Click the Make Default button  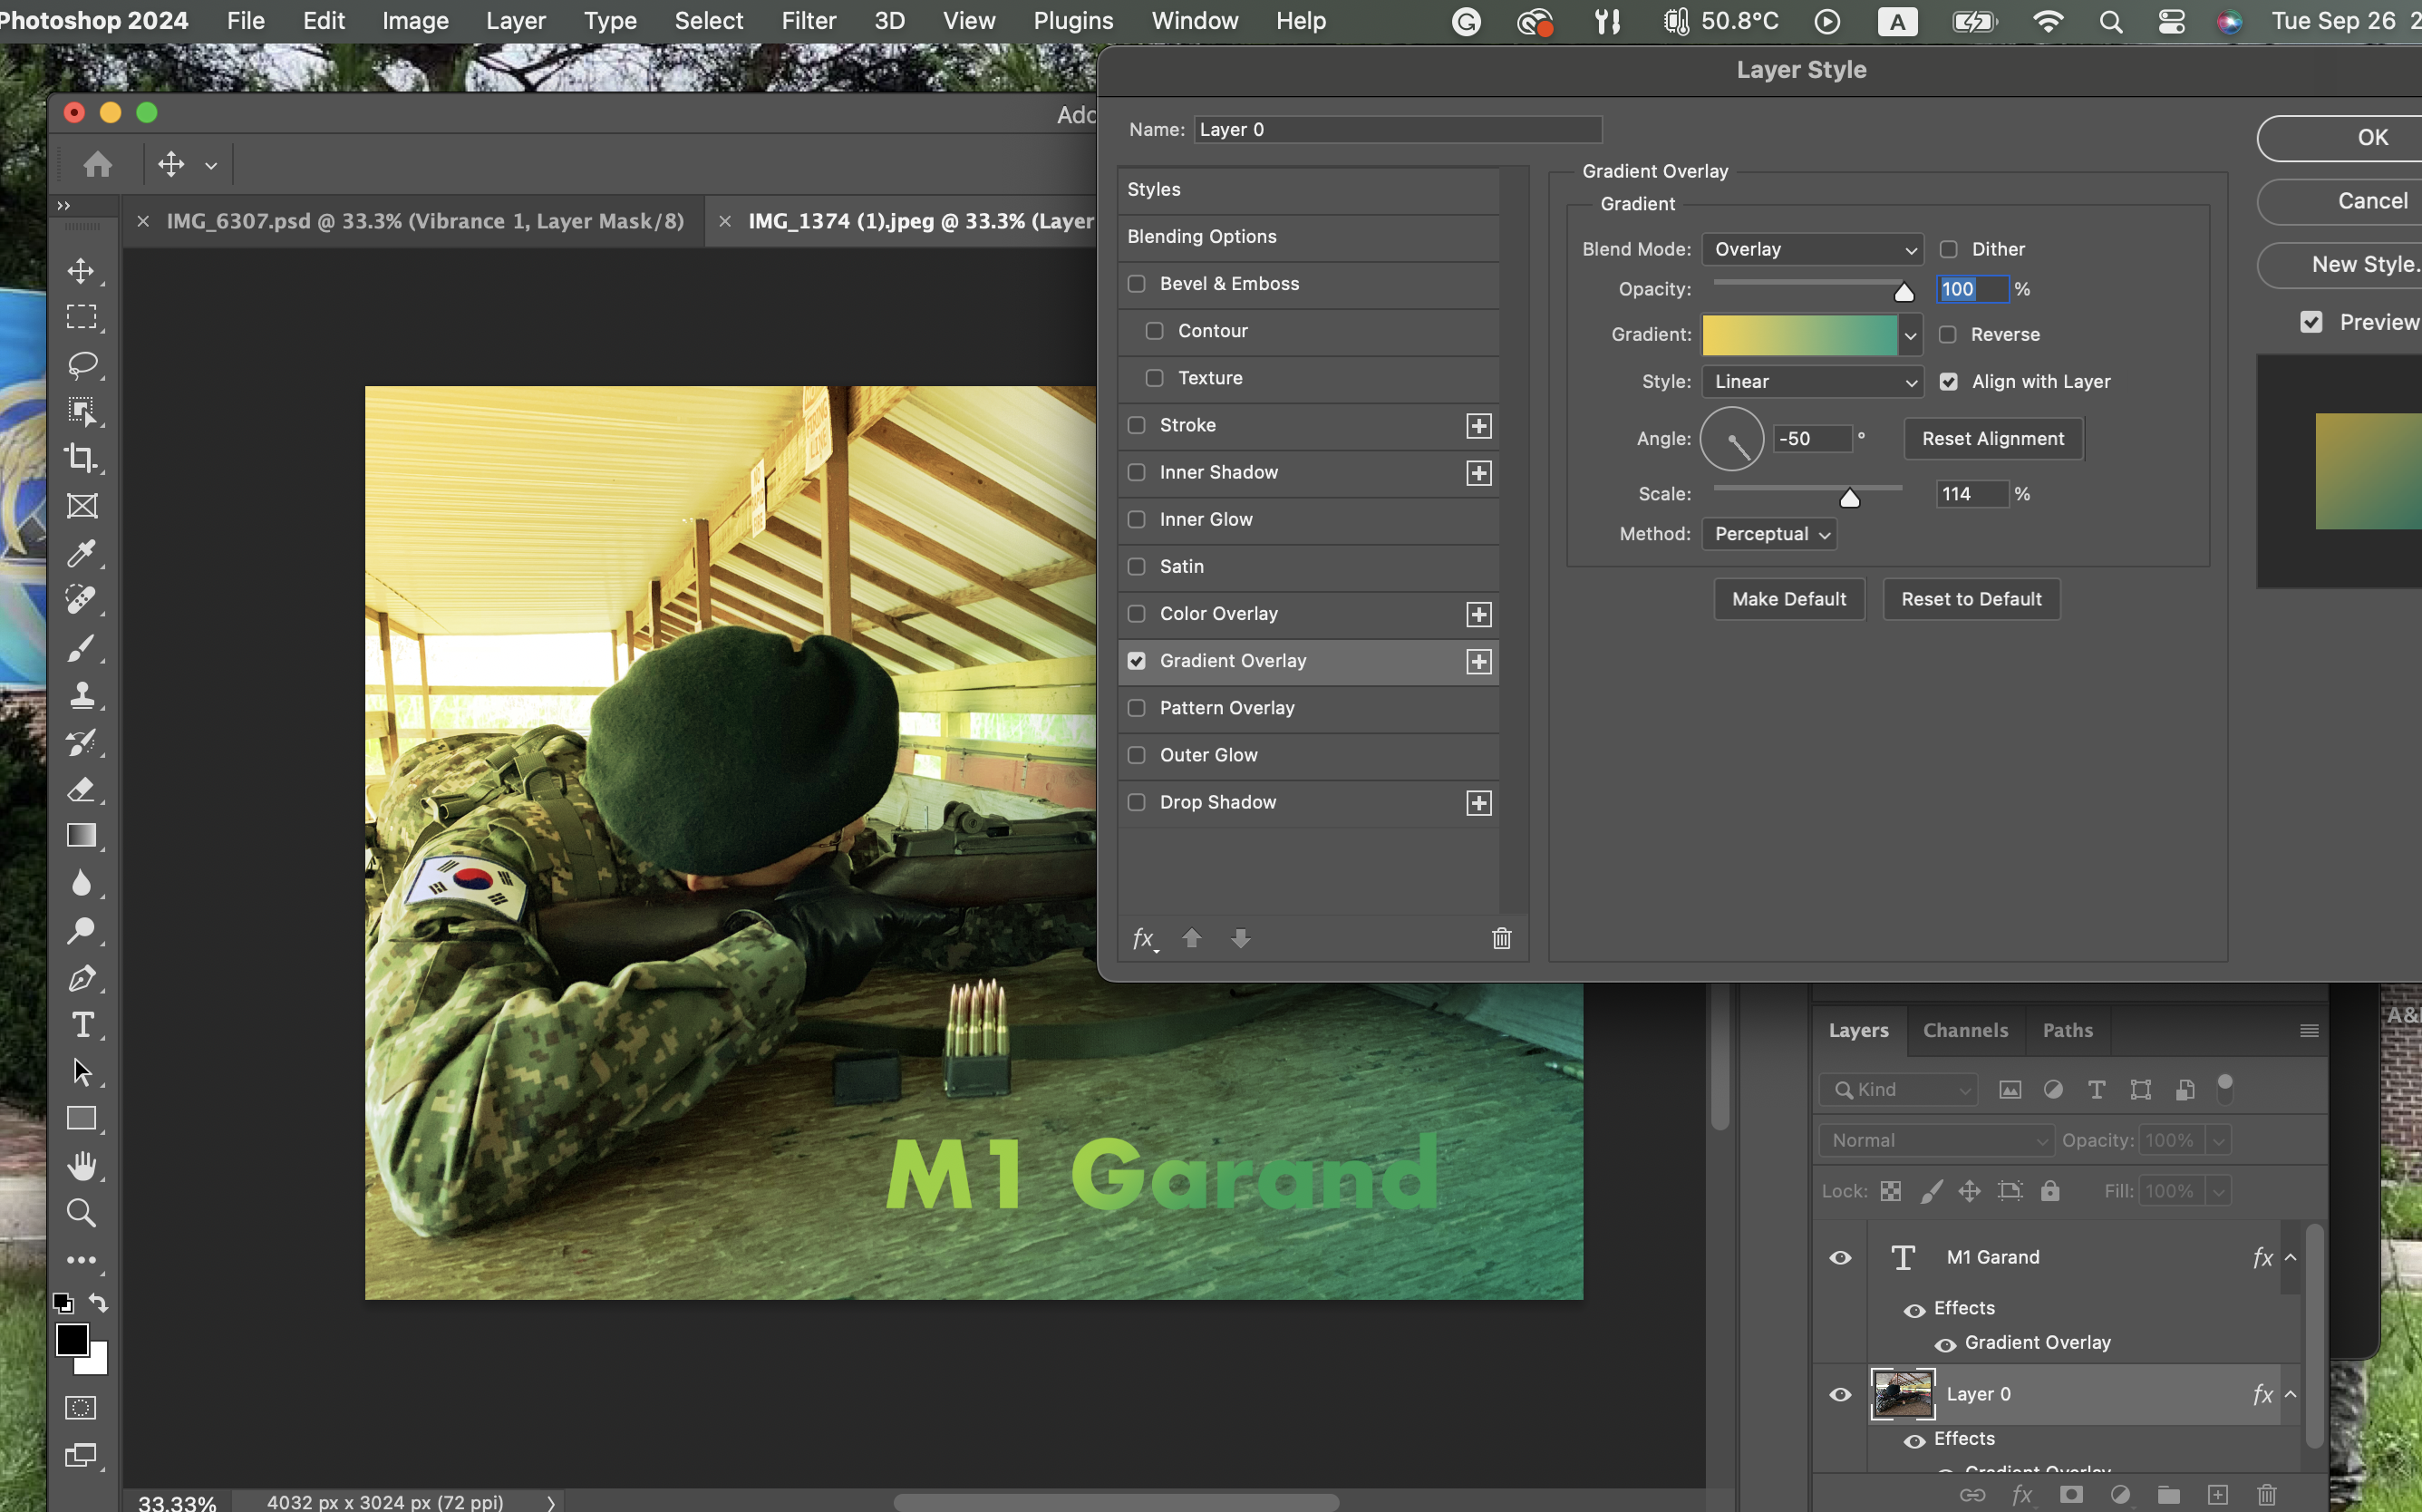pyautogui.click(x=1788, y=599)
